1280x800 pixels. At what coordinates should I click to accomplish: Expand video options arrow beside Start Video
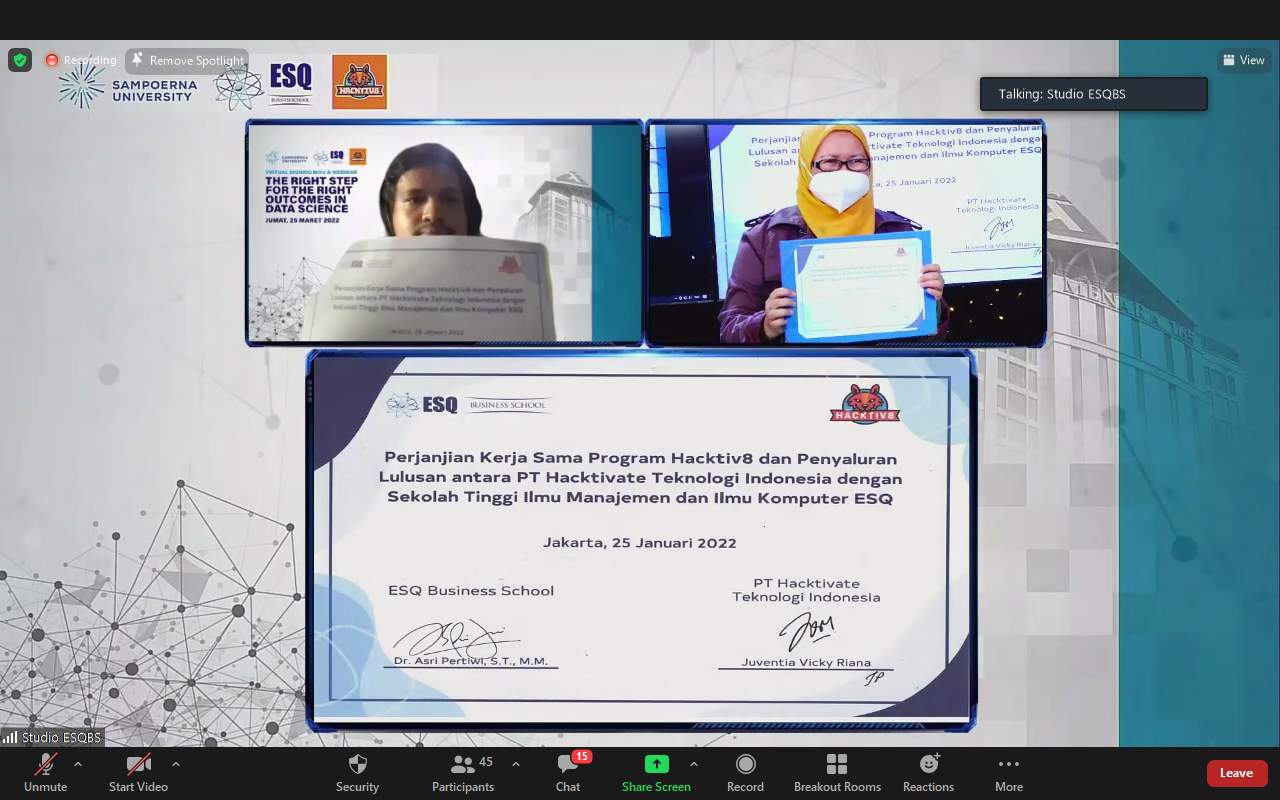point(176,764)
